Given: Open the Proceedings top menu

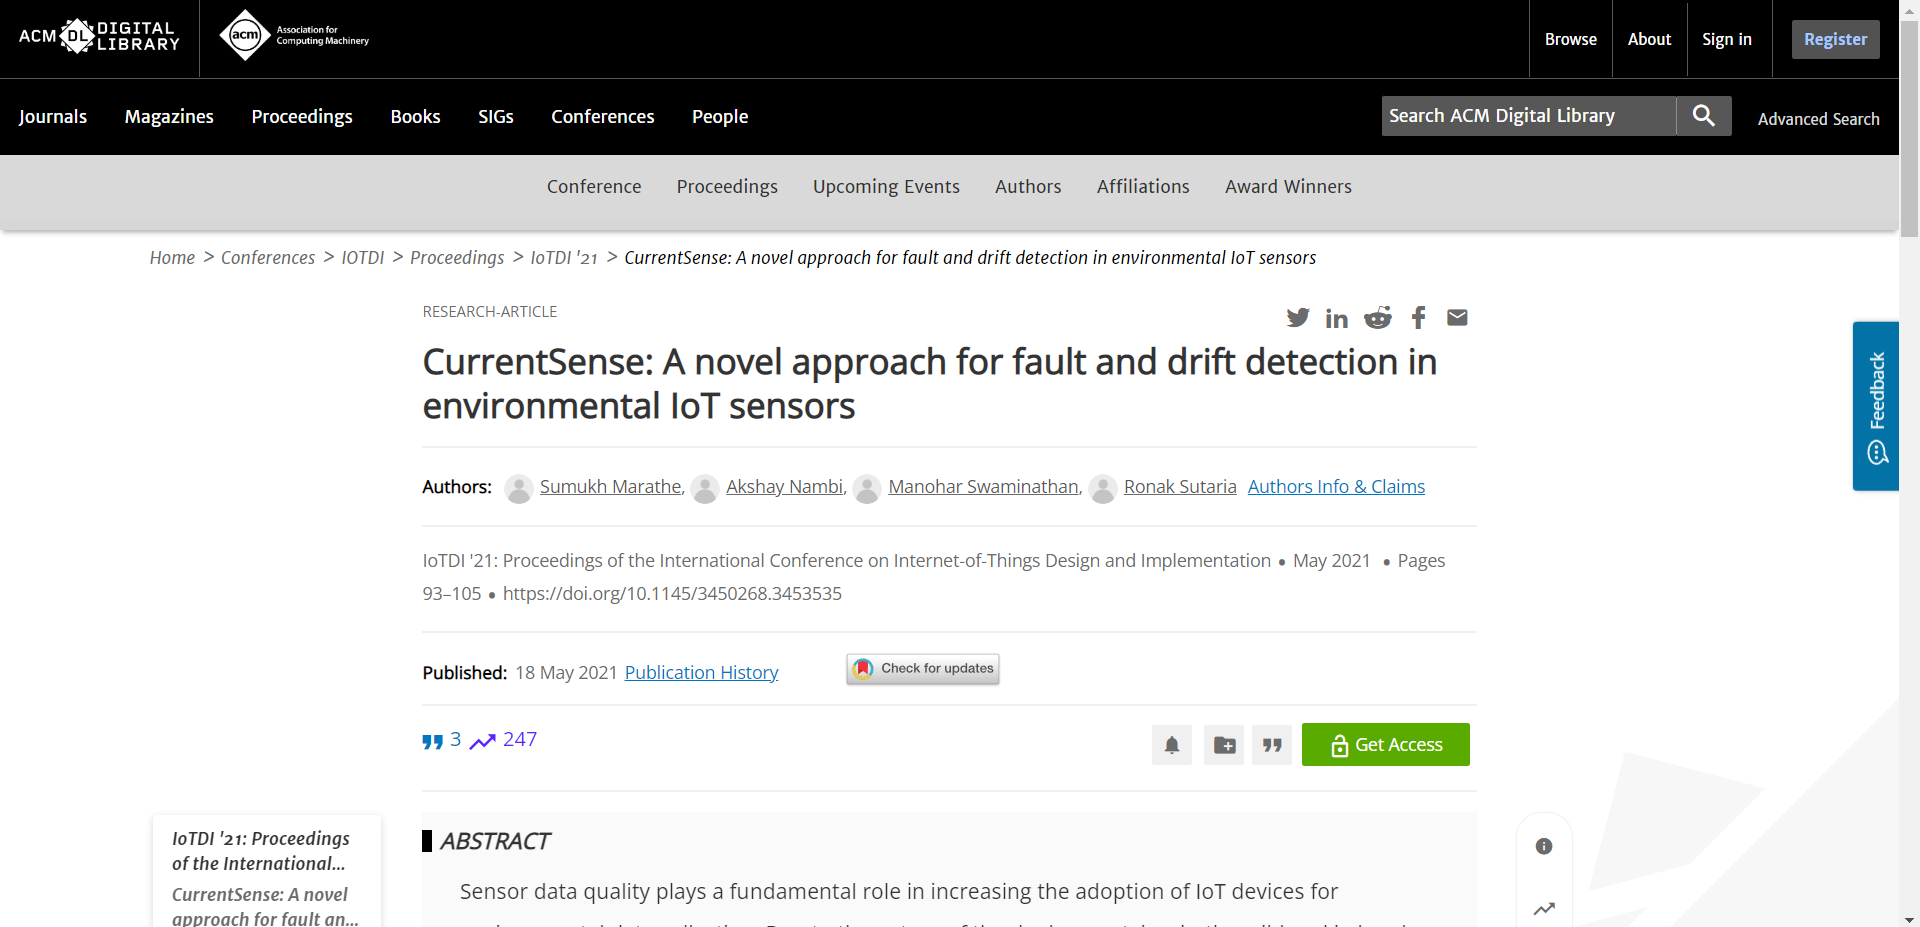Looking at the screenshot, I should pos(302,117).
